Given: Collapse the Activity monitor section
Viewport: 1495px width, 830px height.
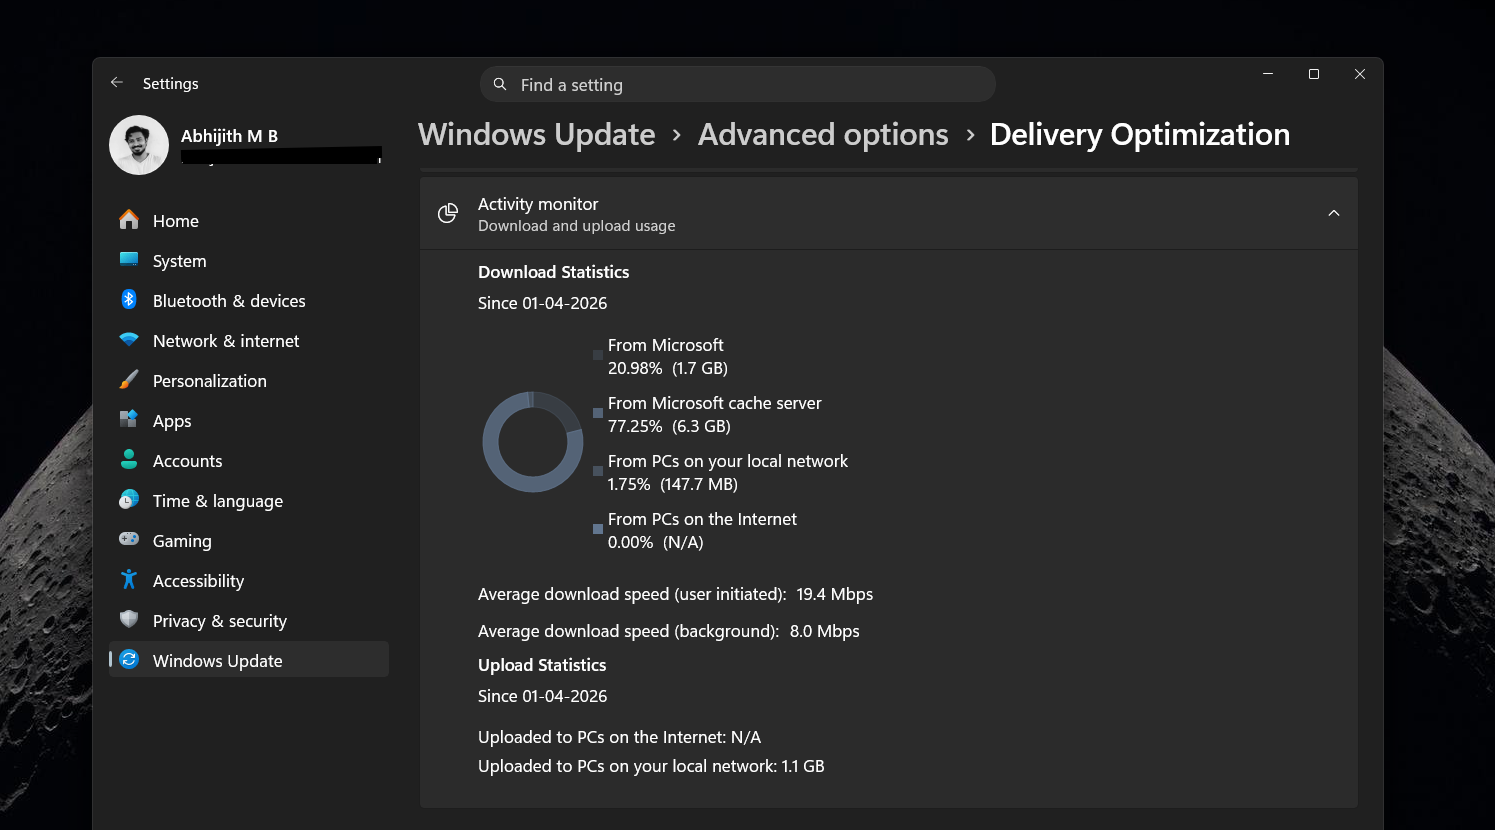Looking at the screenshot, I should point(1333,213).
